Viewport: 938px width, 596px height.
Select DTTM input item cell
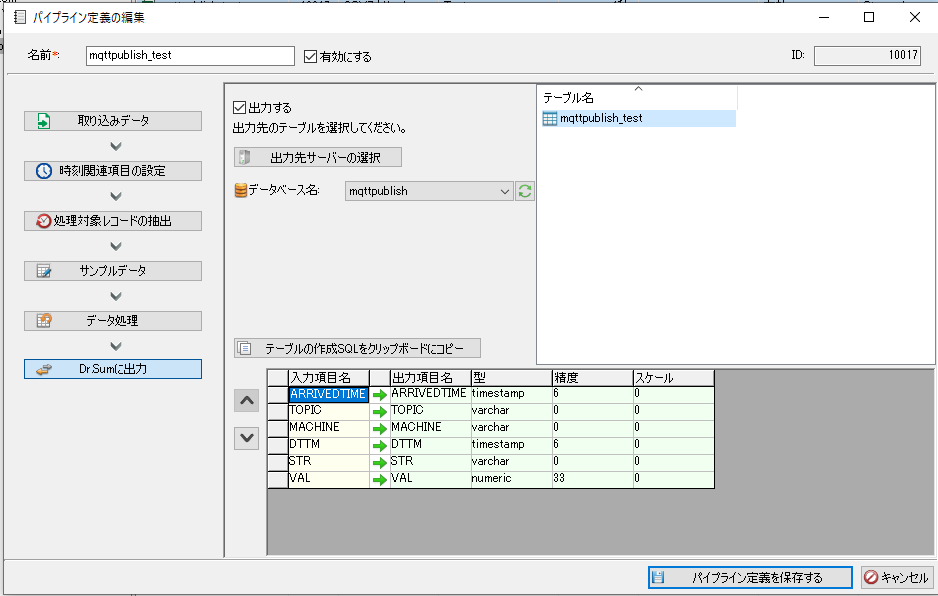pos(328,445)
